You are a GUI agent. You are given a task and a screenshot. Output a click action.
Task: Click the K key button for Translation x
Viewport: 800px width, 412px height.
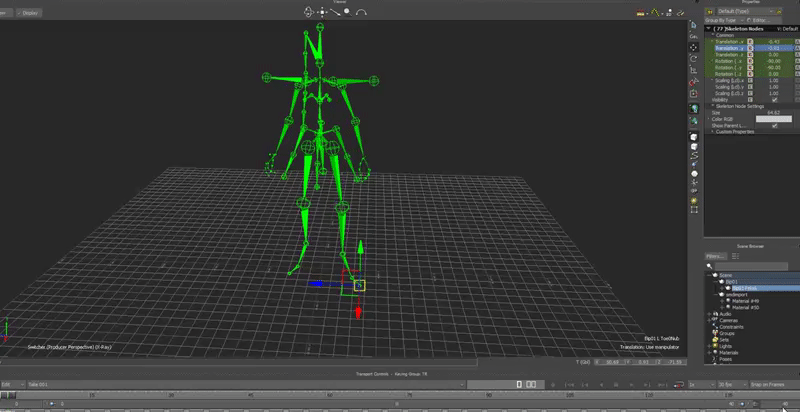point(751,41)
